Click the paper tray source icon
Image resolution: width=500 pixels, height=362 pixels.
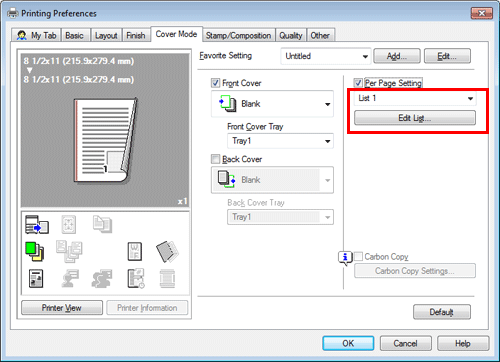pos(37,225)
